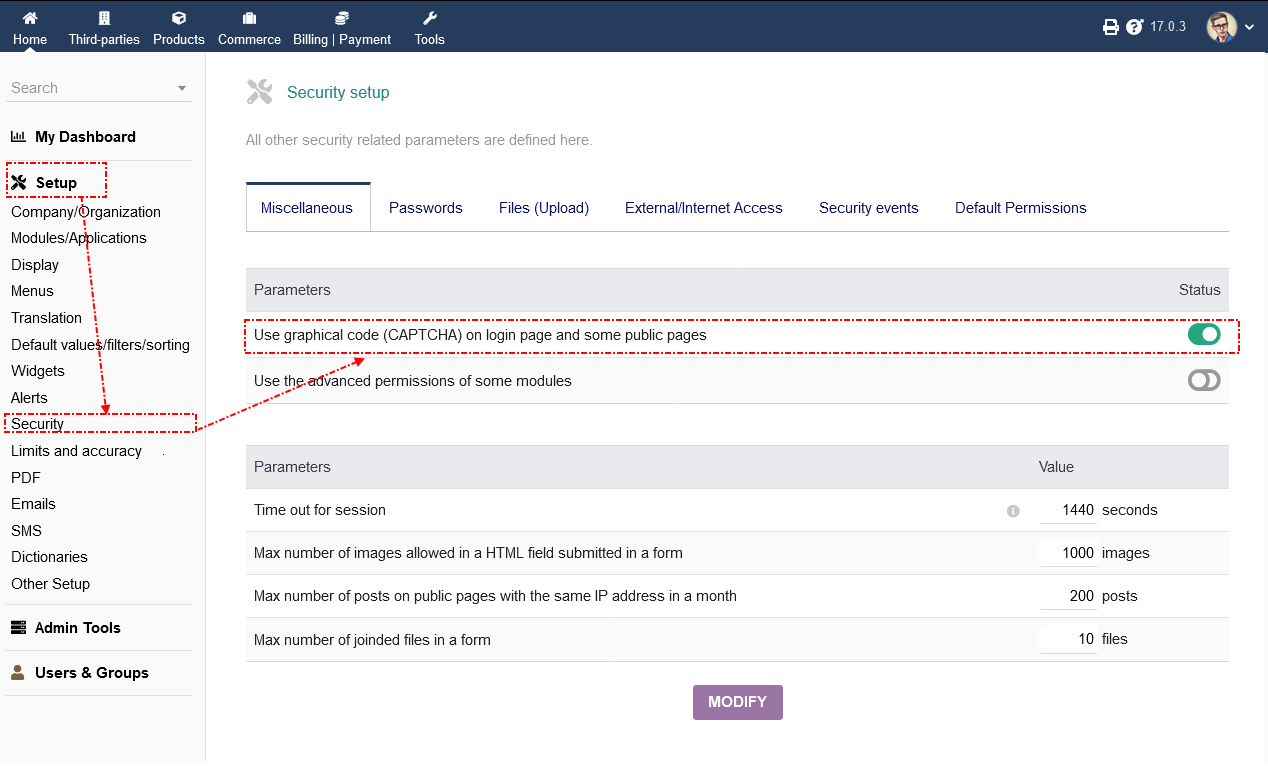Screen dimensions: 1268x781
Task: Open the Tools wrench icon
Action: [x=430, y=18]
